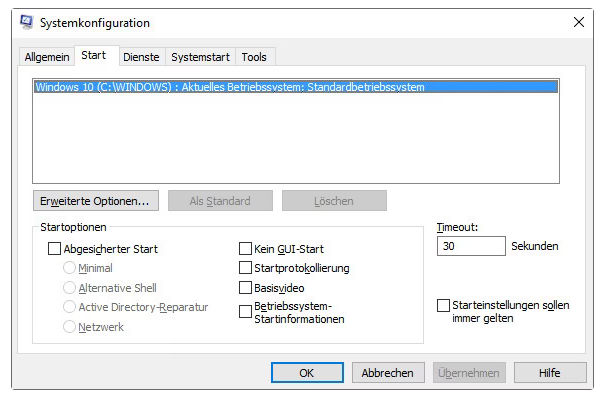Click the Abbrechen button
The image size is (610, 400).
(x=388, y=373)
